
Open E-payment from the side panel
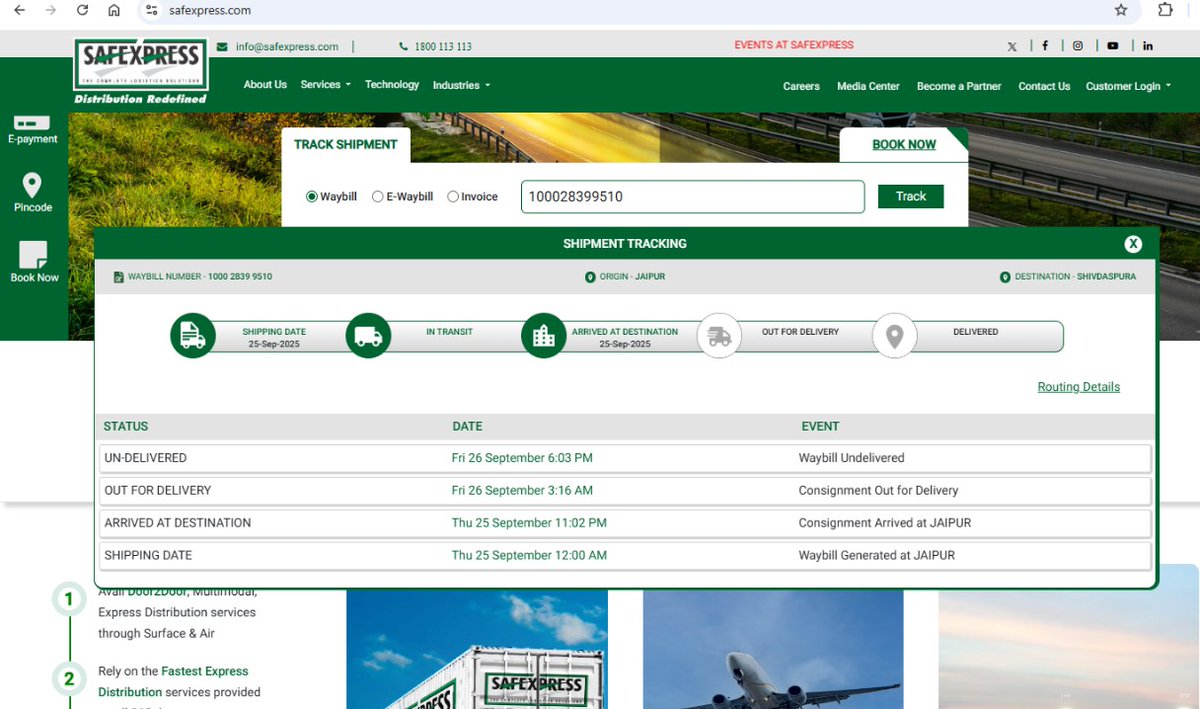[32, 129]
